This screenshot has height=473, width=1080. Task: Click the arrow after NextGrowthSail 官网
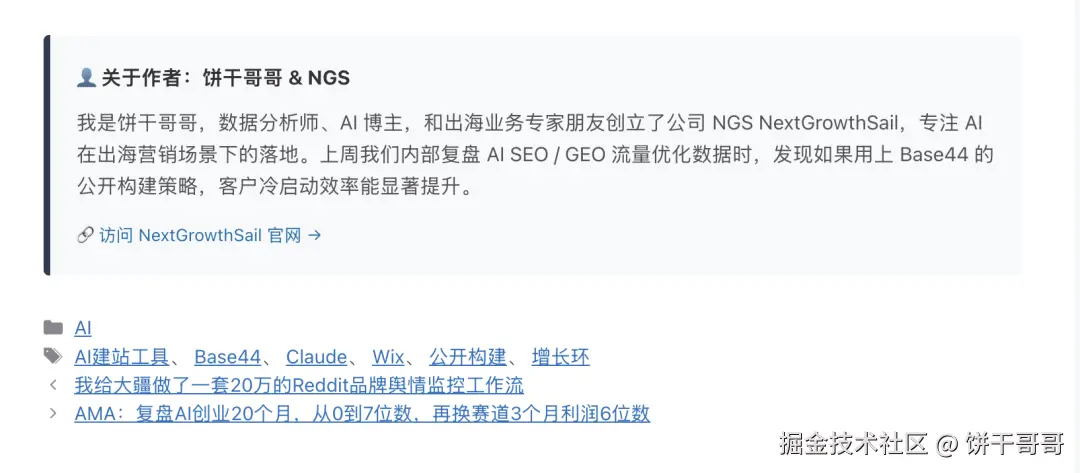tap(315, 236)
